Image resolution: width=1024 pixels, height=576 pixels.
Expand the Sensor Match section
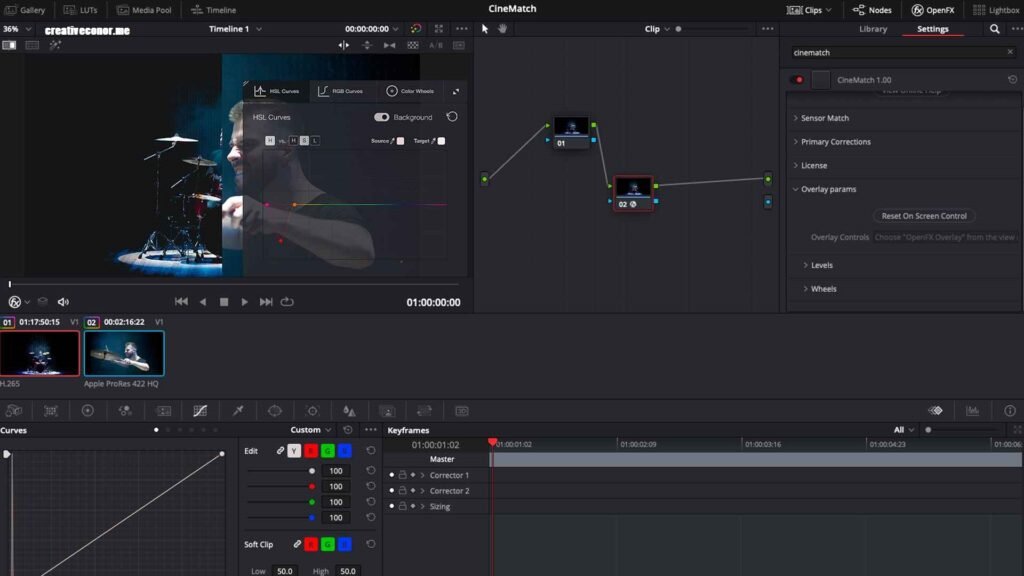coord(825,118)
